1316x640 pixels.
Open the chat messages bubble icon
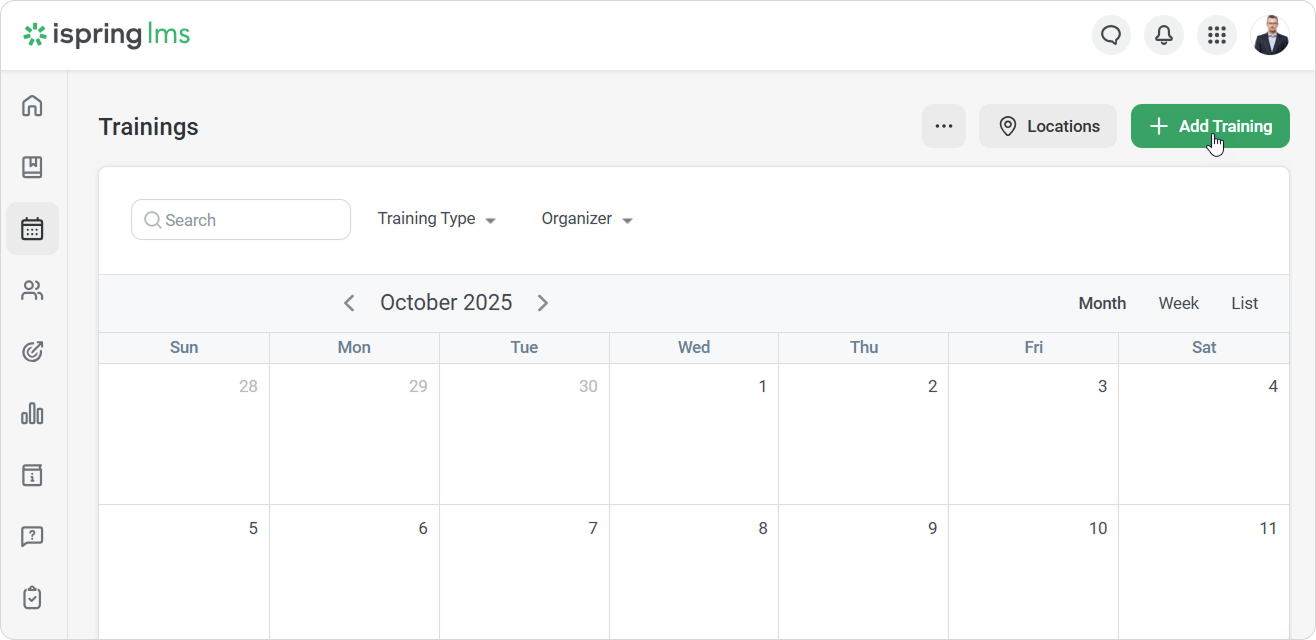pos(1111,36)
